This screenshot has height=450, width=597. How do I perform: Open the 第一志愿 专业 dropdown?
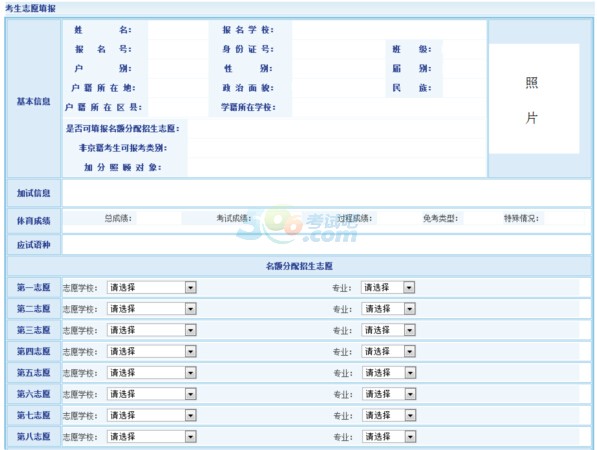click(388, 287)
